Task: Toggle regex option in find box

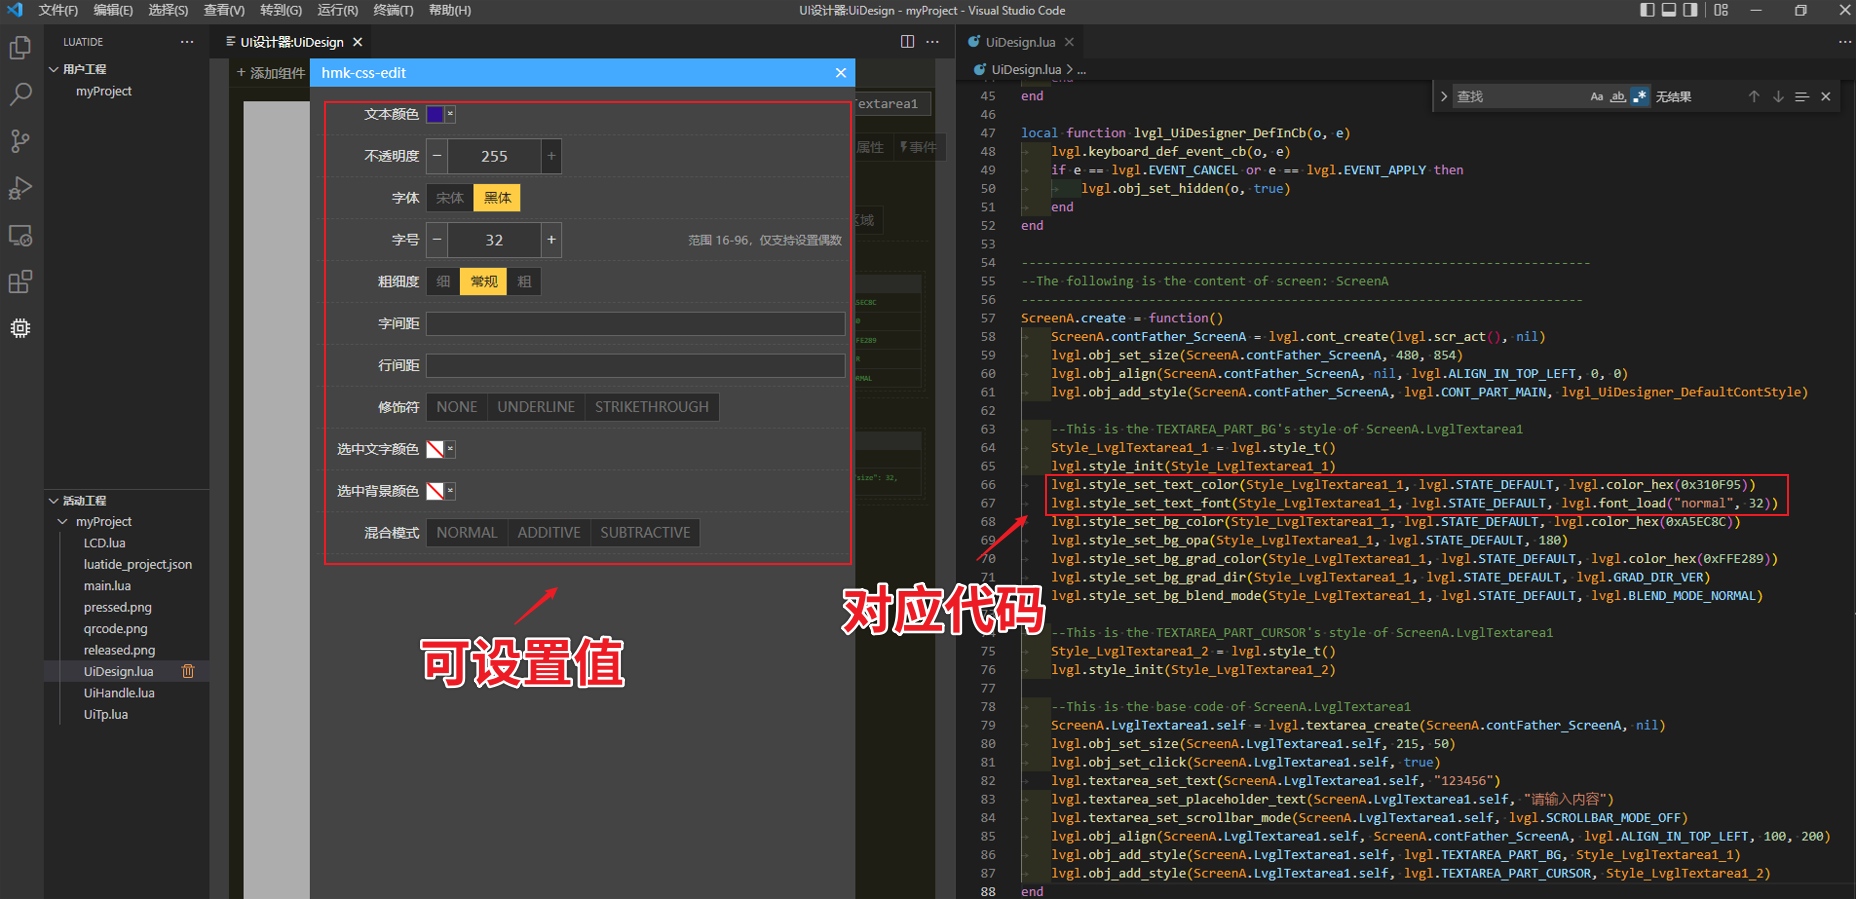Action: (x=1640, y=97)
